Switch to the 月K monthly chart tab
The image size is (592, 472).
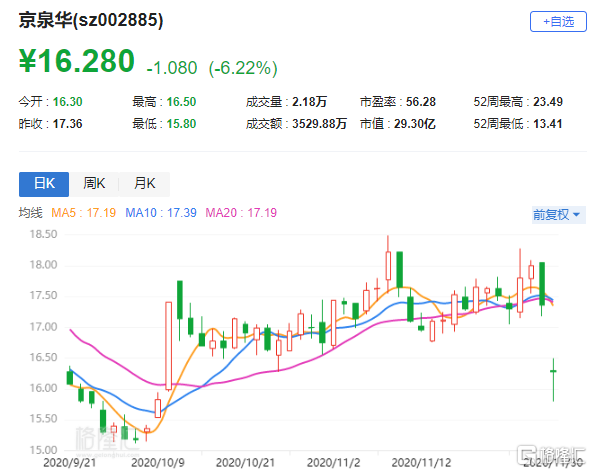coord(144,184)
